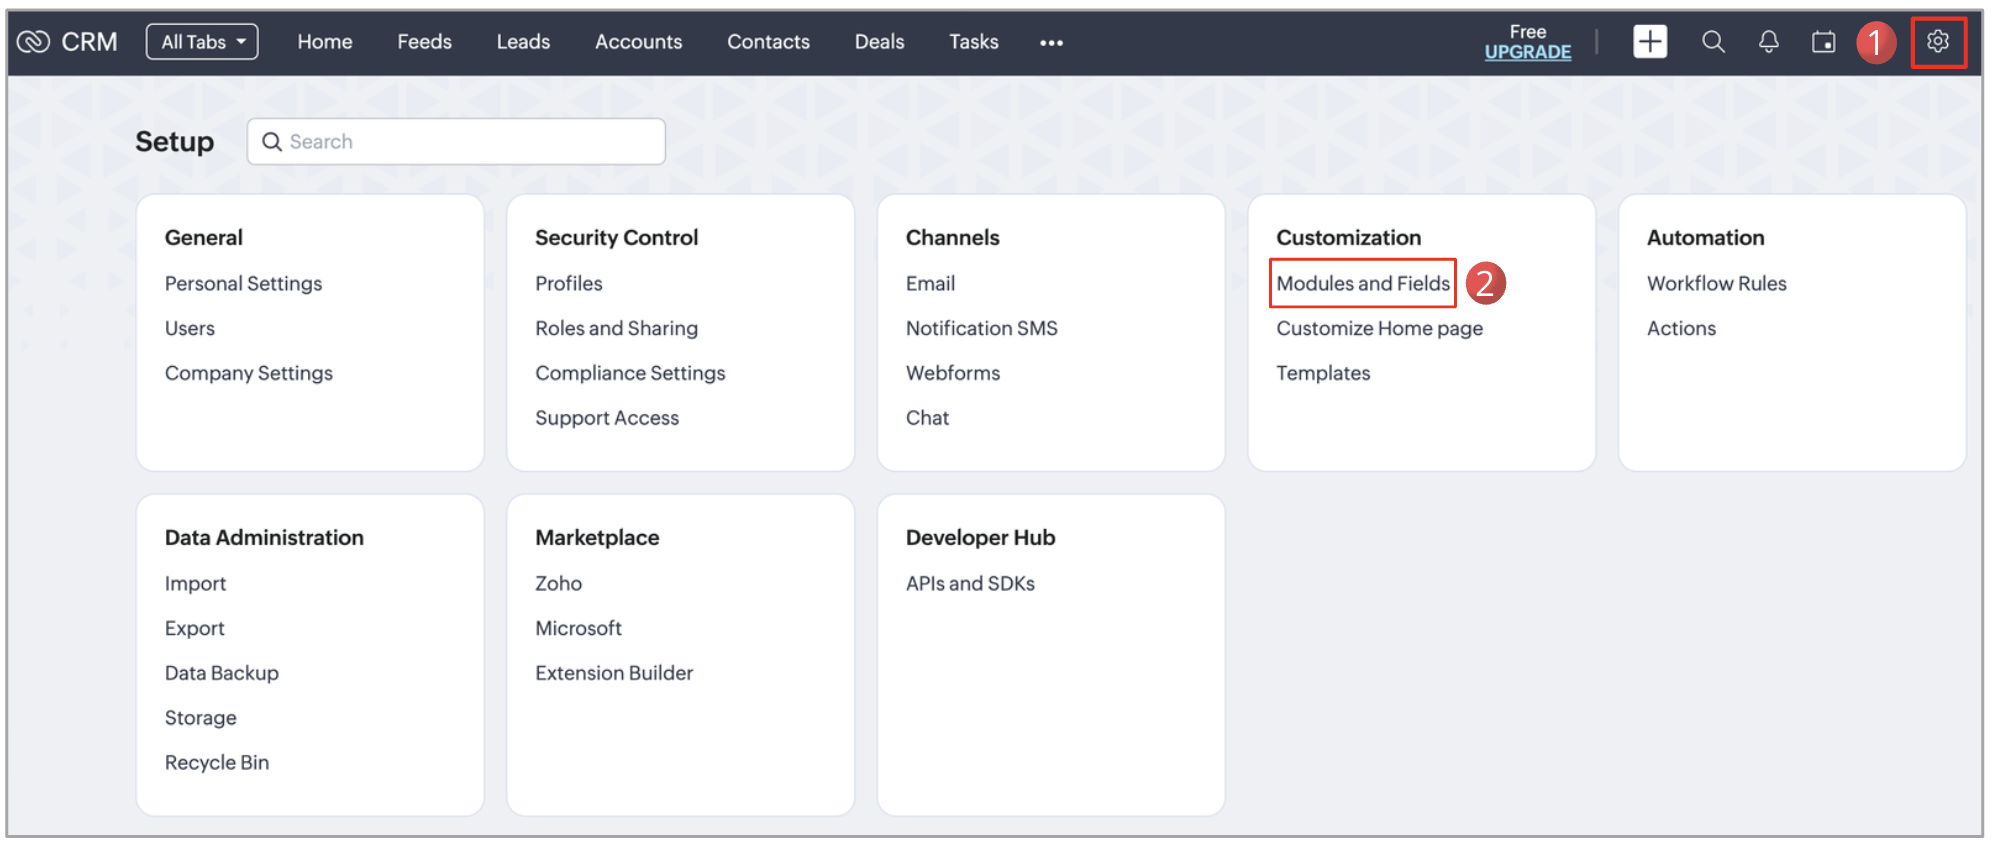Select Webforms under Channels

tap(952, 374)
